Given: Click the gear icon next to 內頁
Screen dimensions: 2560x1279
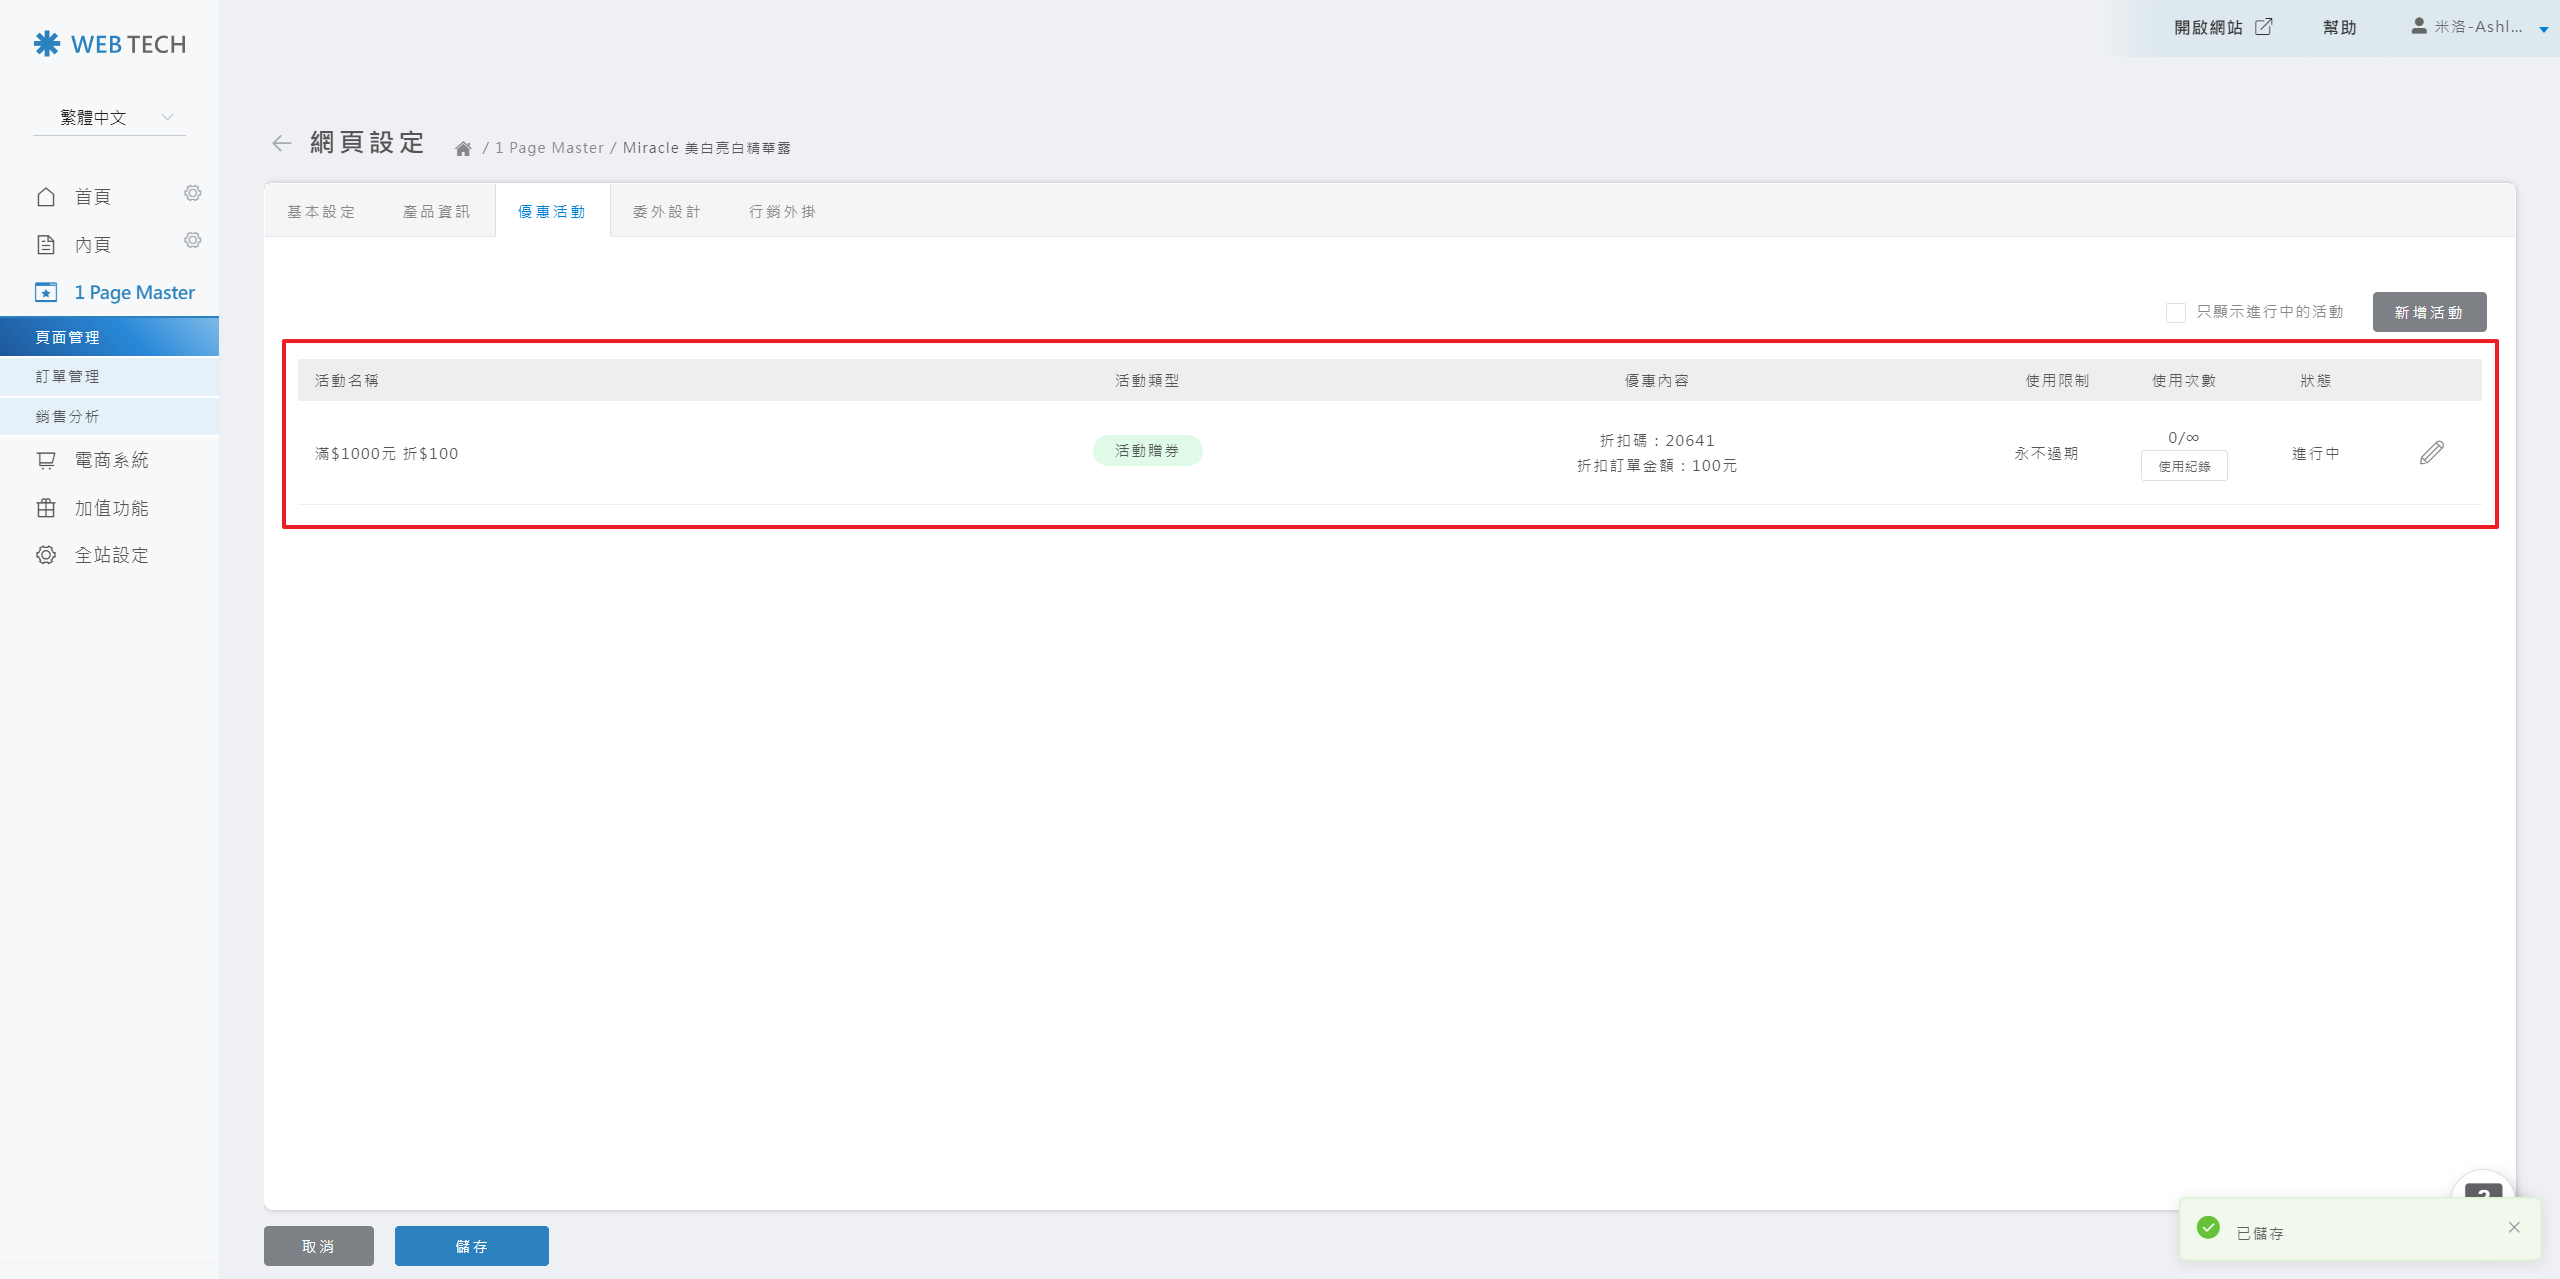Looking at the screenshot, I should tap(193, 240).
